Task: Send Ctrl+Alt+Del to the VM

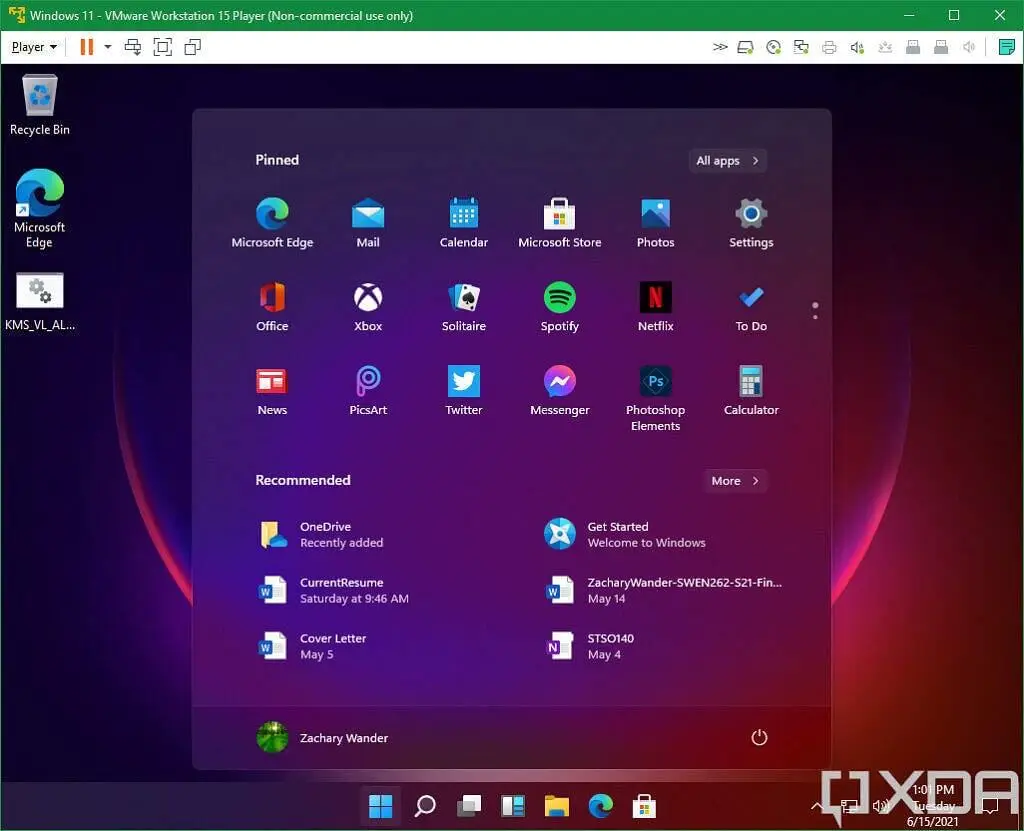Action: 133,46
